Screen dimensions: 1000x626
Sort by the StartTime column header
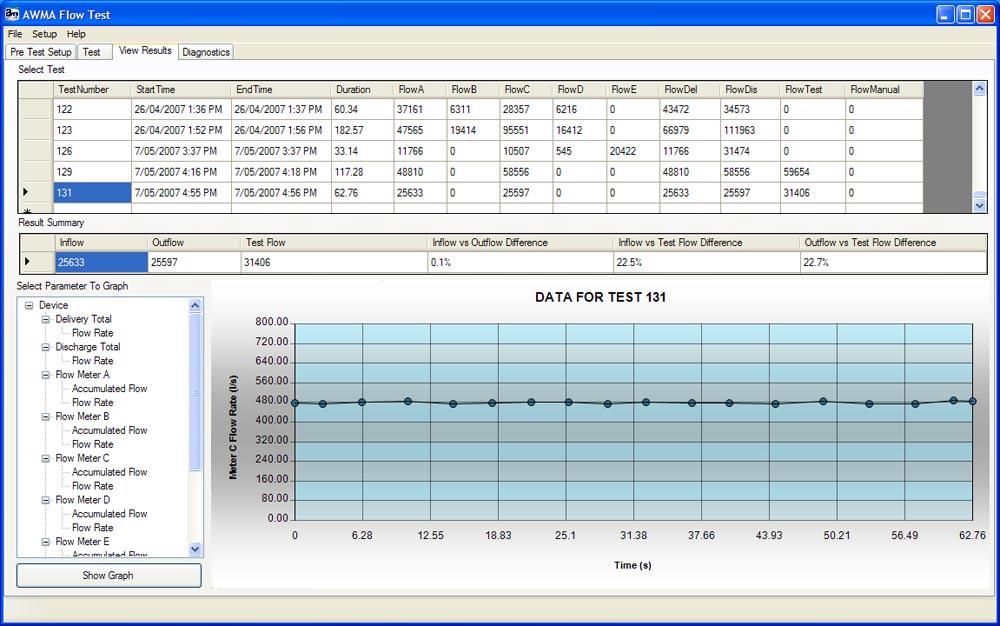click(x=182, y=90)
